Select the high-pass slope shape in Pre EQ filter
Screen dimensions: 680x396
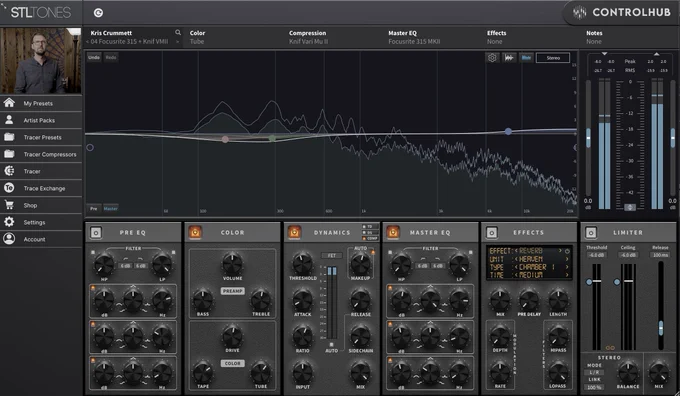tap(126, 259)
